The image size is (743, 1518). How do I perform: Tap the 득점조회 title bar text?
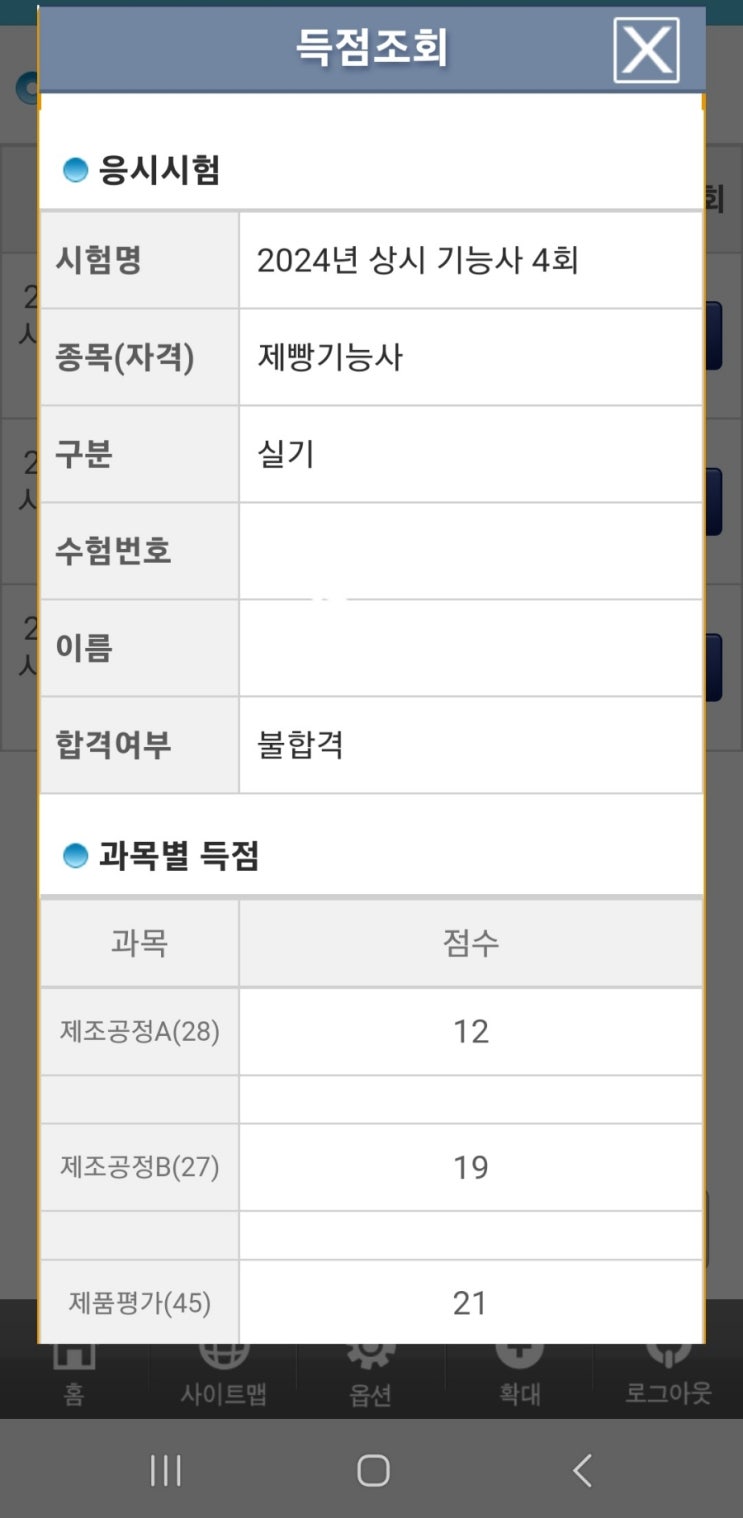pyautogui.click(x=371, y=48)
